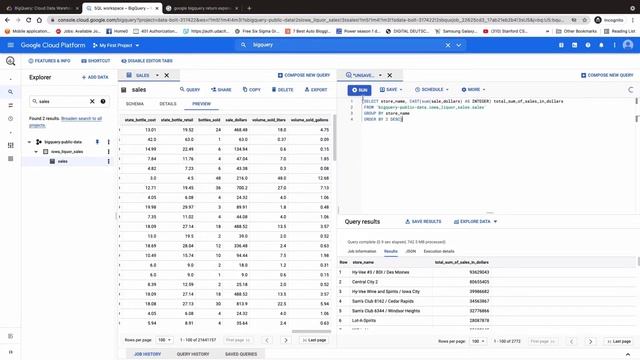Click ADD DATA in Explorer

(x=95, y=77)
